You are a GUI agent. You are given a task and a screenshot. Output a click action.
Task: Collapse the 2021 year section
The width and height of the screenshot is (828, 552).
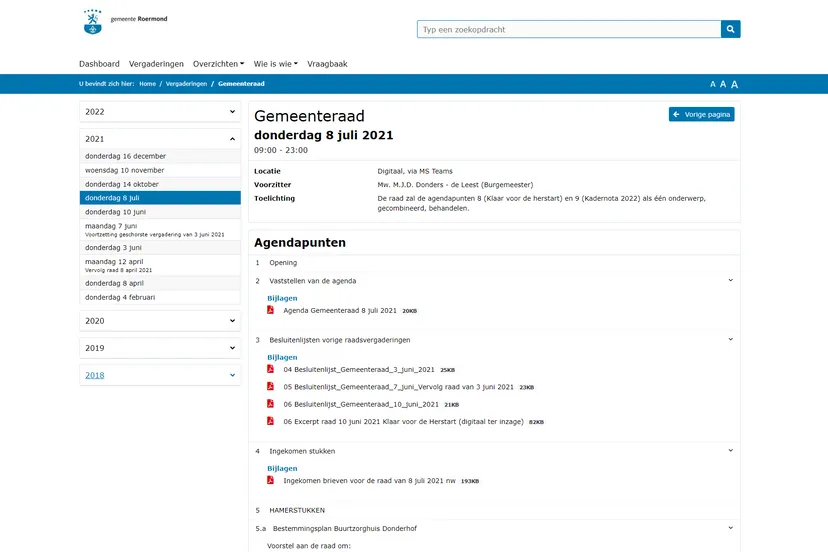pyautogui.click(x=160, y=139)
